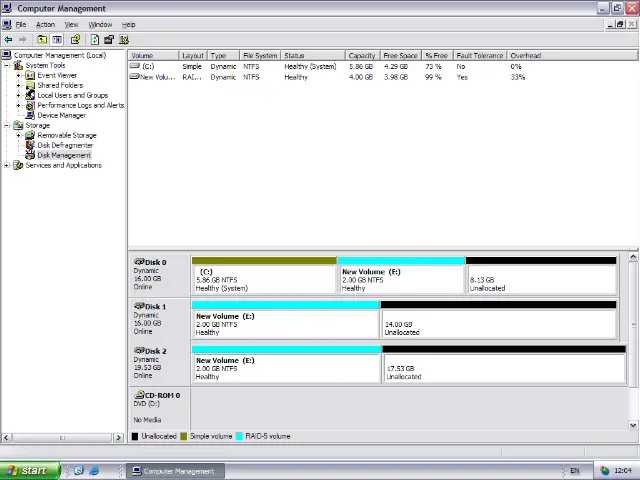Click the Refresh toolbar icon

point(95,40)
